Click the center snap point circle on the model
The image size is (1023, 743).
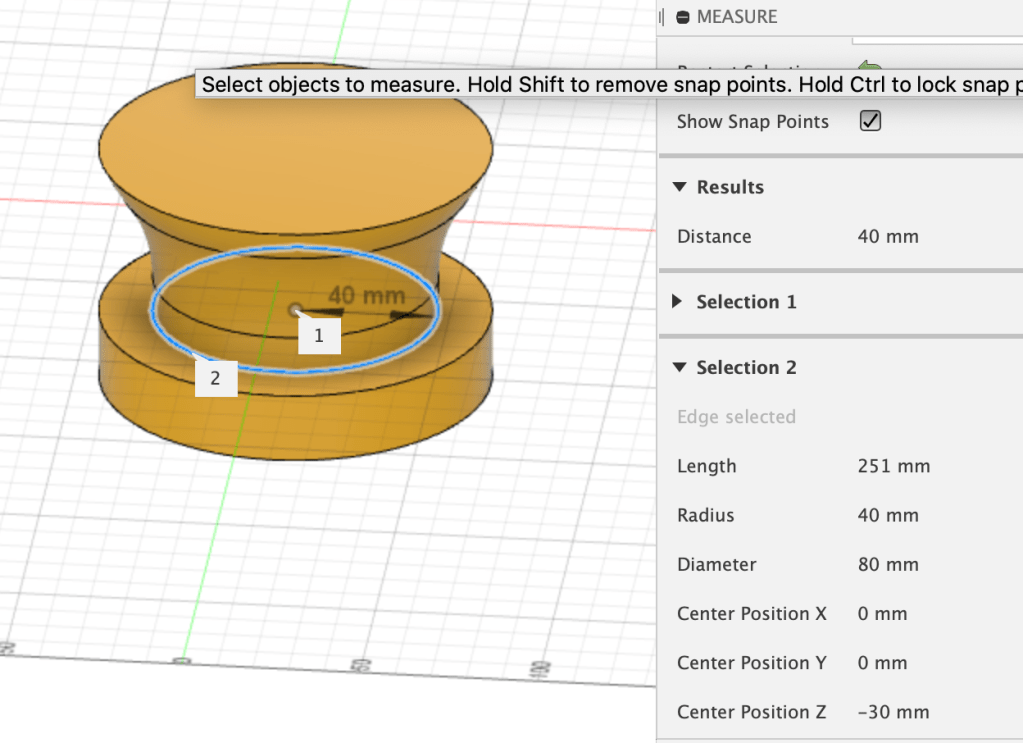(296, 309)
